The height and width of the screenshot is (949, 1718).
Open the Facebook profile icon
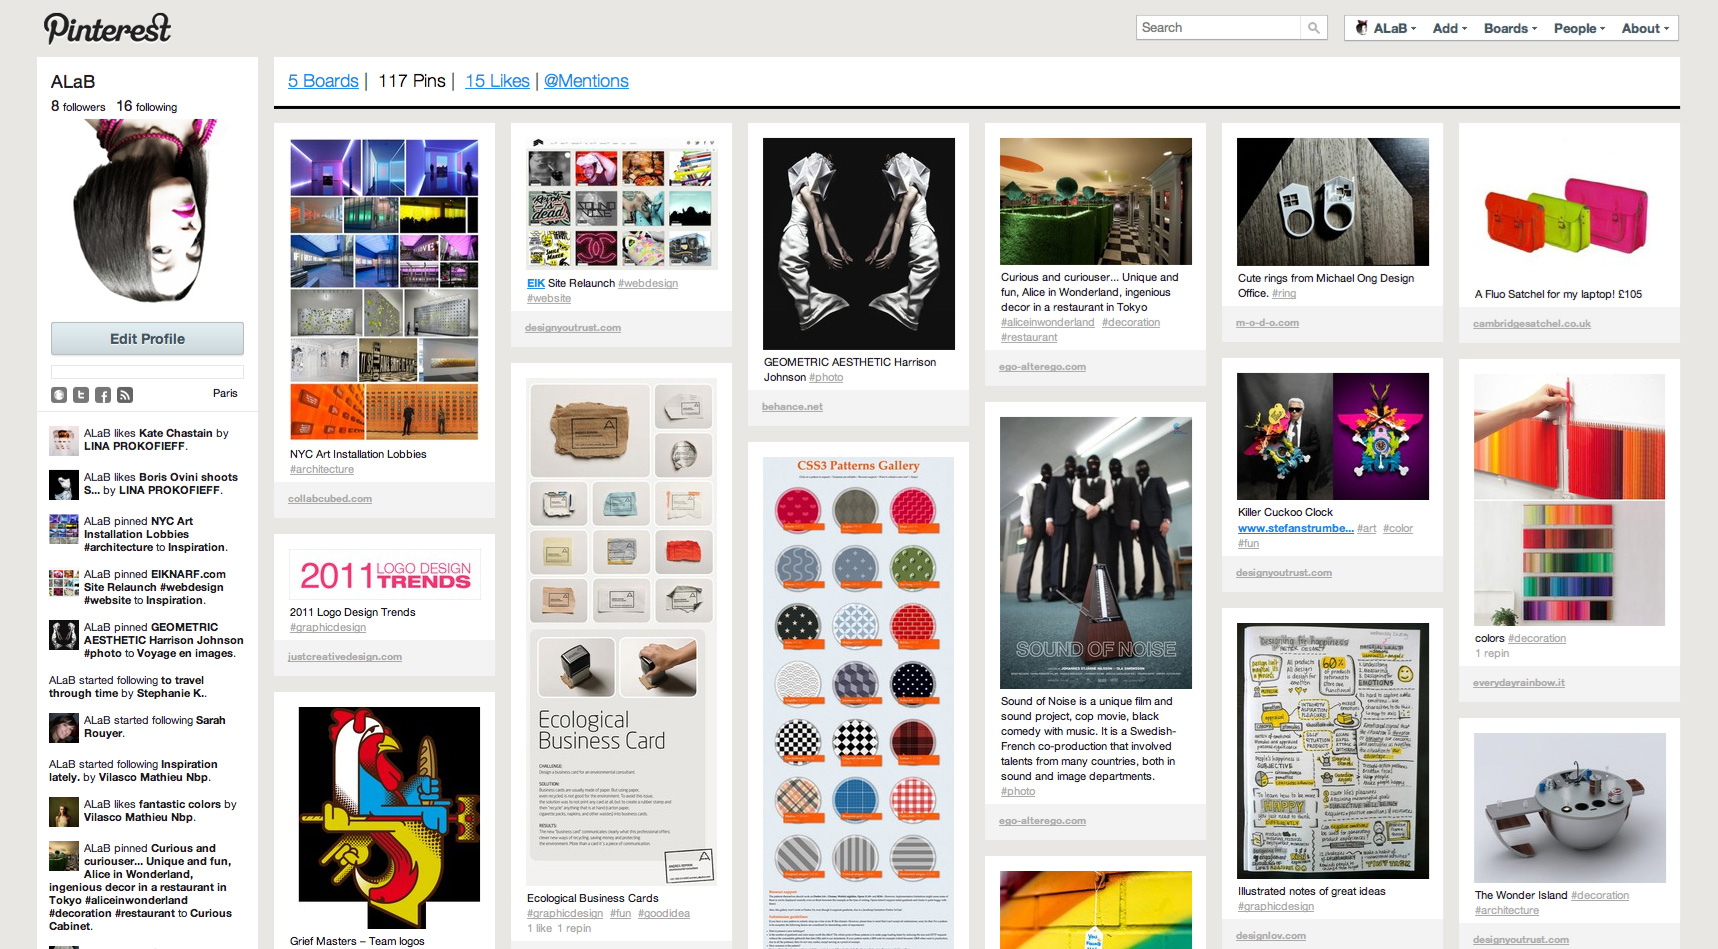point(103,395)
